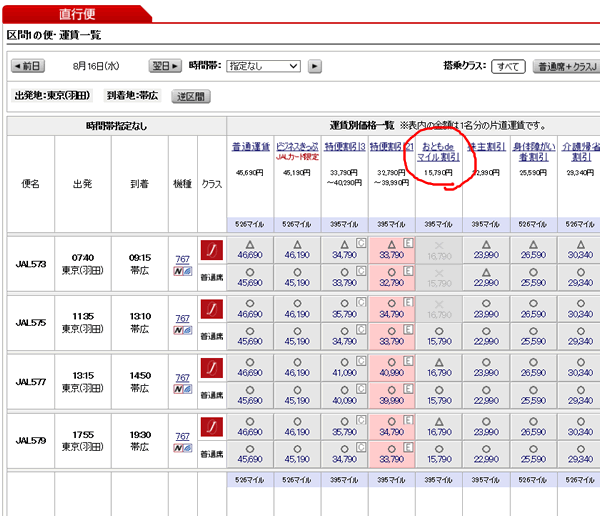Click the small arrow button beside time dropdown

(x=315, y=66)
